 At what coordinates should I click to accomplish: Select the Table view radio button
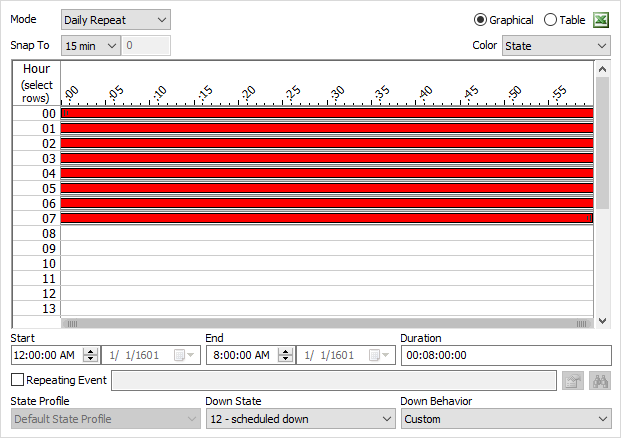[550, 20]
